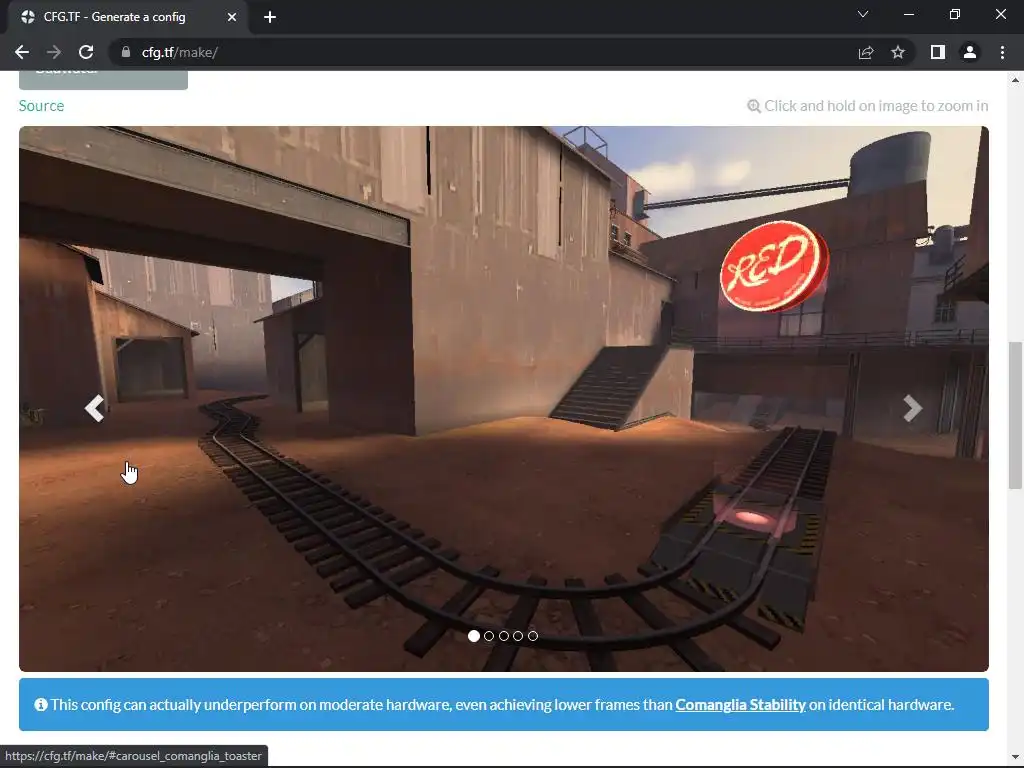Open the Chrome three-dot menu
Screen dimensions: 1024x768
(1002, 52)
